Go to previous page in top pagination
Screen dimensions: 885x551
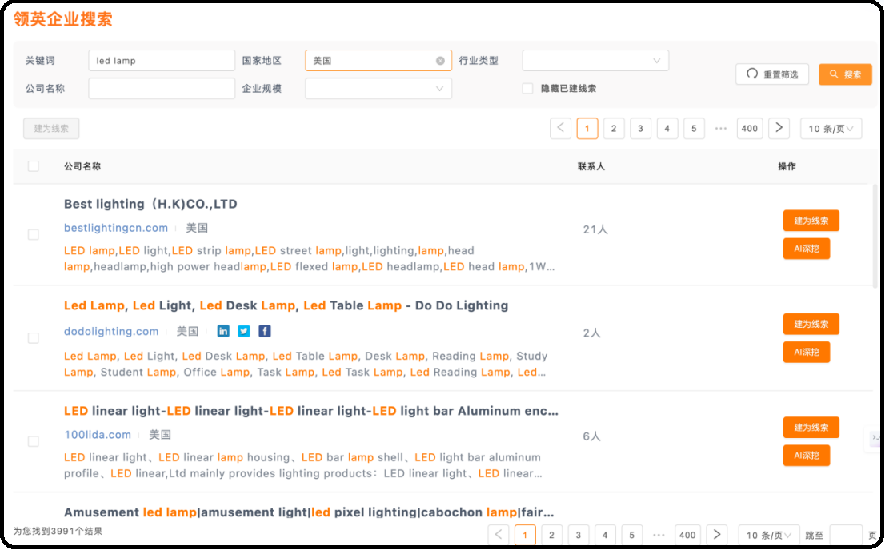pos(560,128)
